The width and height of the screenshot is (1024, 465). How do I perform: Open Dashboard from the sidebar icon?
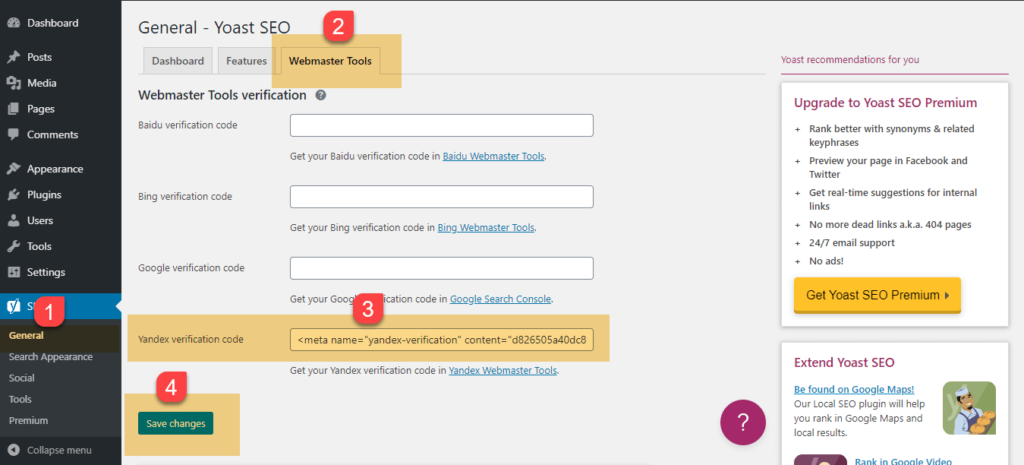(13, 23)
